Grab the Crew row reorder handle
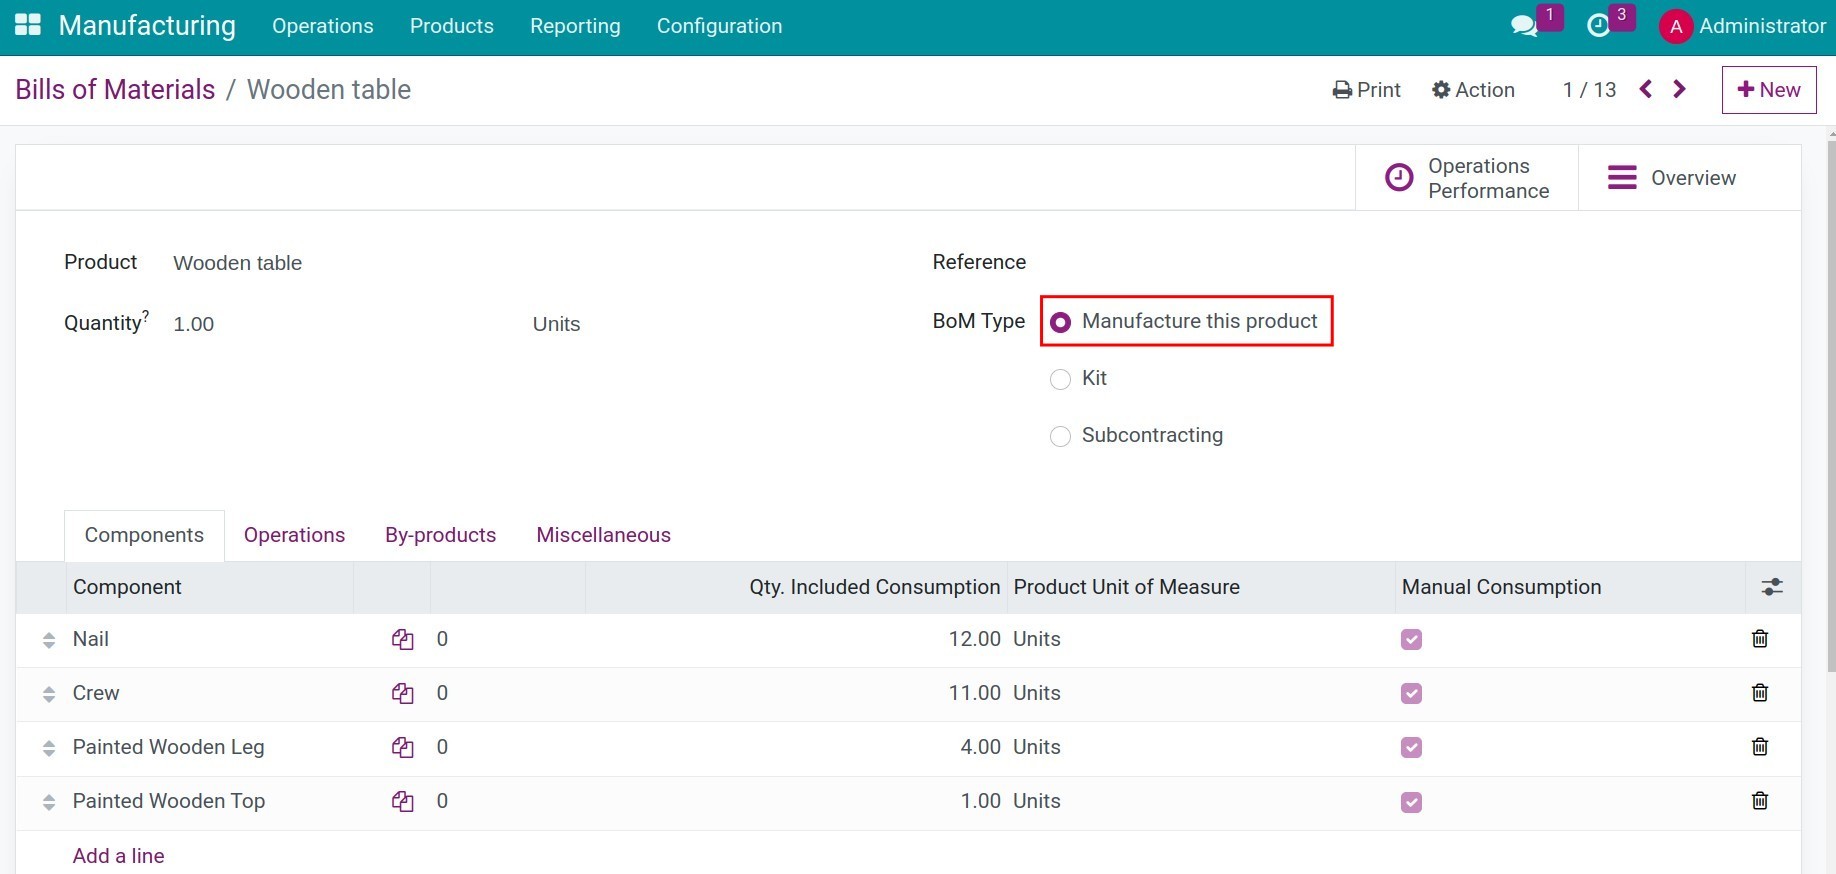Screen dimensions: 1836x874 pos(48,694)
